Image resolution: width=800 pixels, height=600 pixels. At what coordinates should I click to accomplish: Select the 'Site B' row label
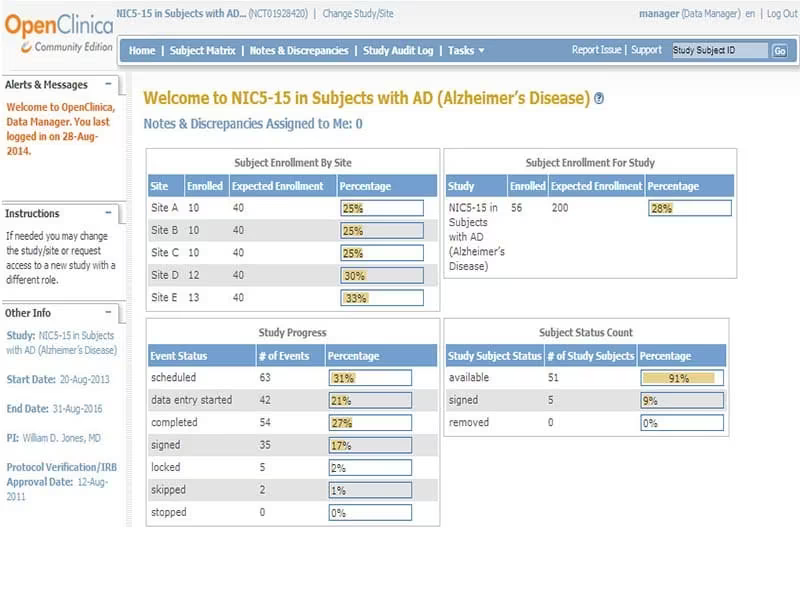click(164, 230)
